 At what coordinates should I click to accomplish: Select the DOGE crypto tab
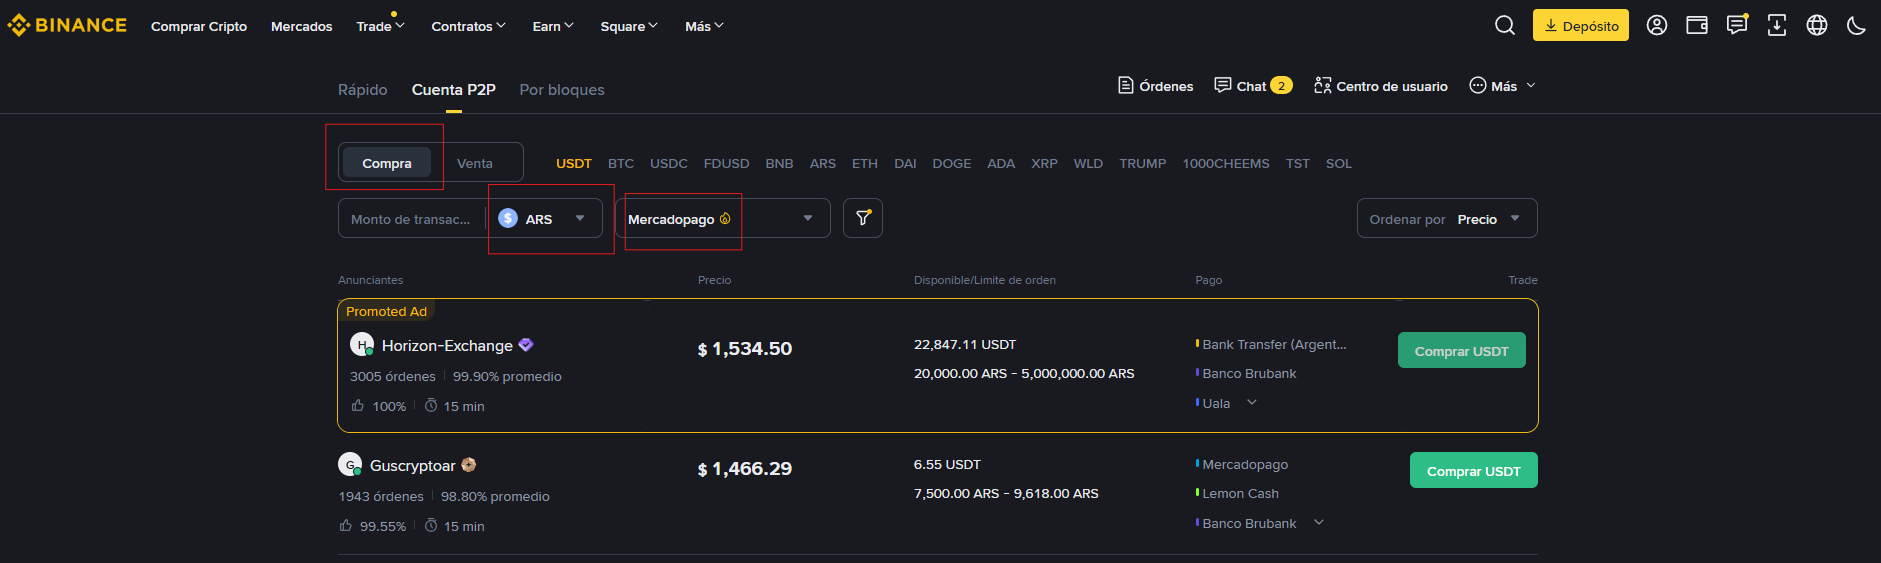point(952,163)
